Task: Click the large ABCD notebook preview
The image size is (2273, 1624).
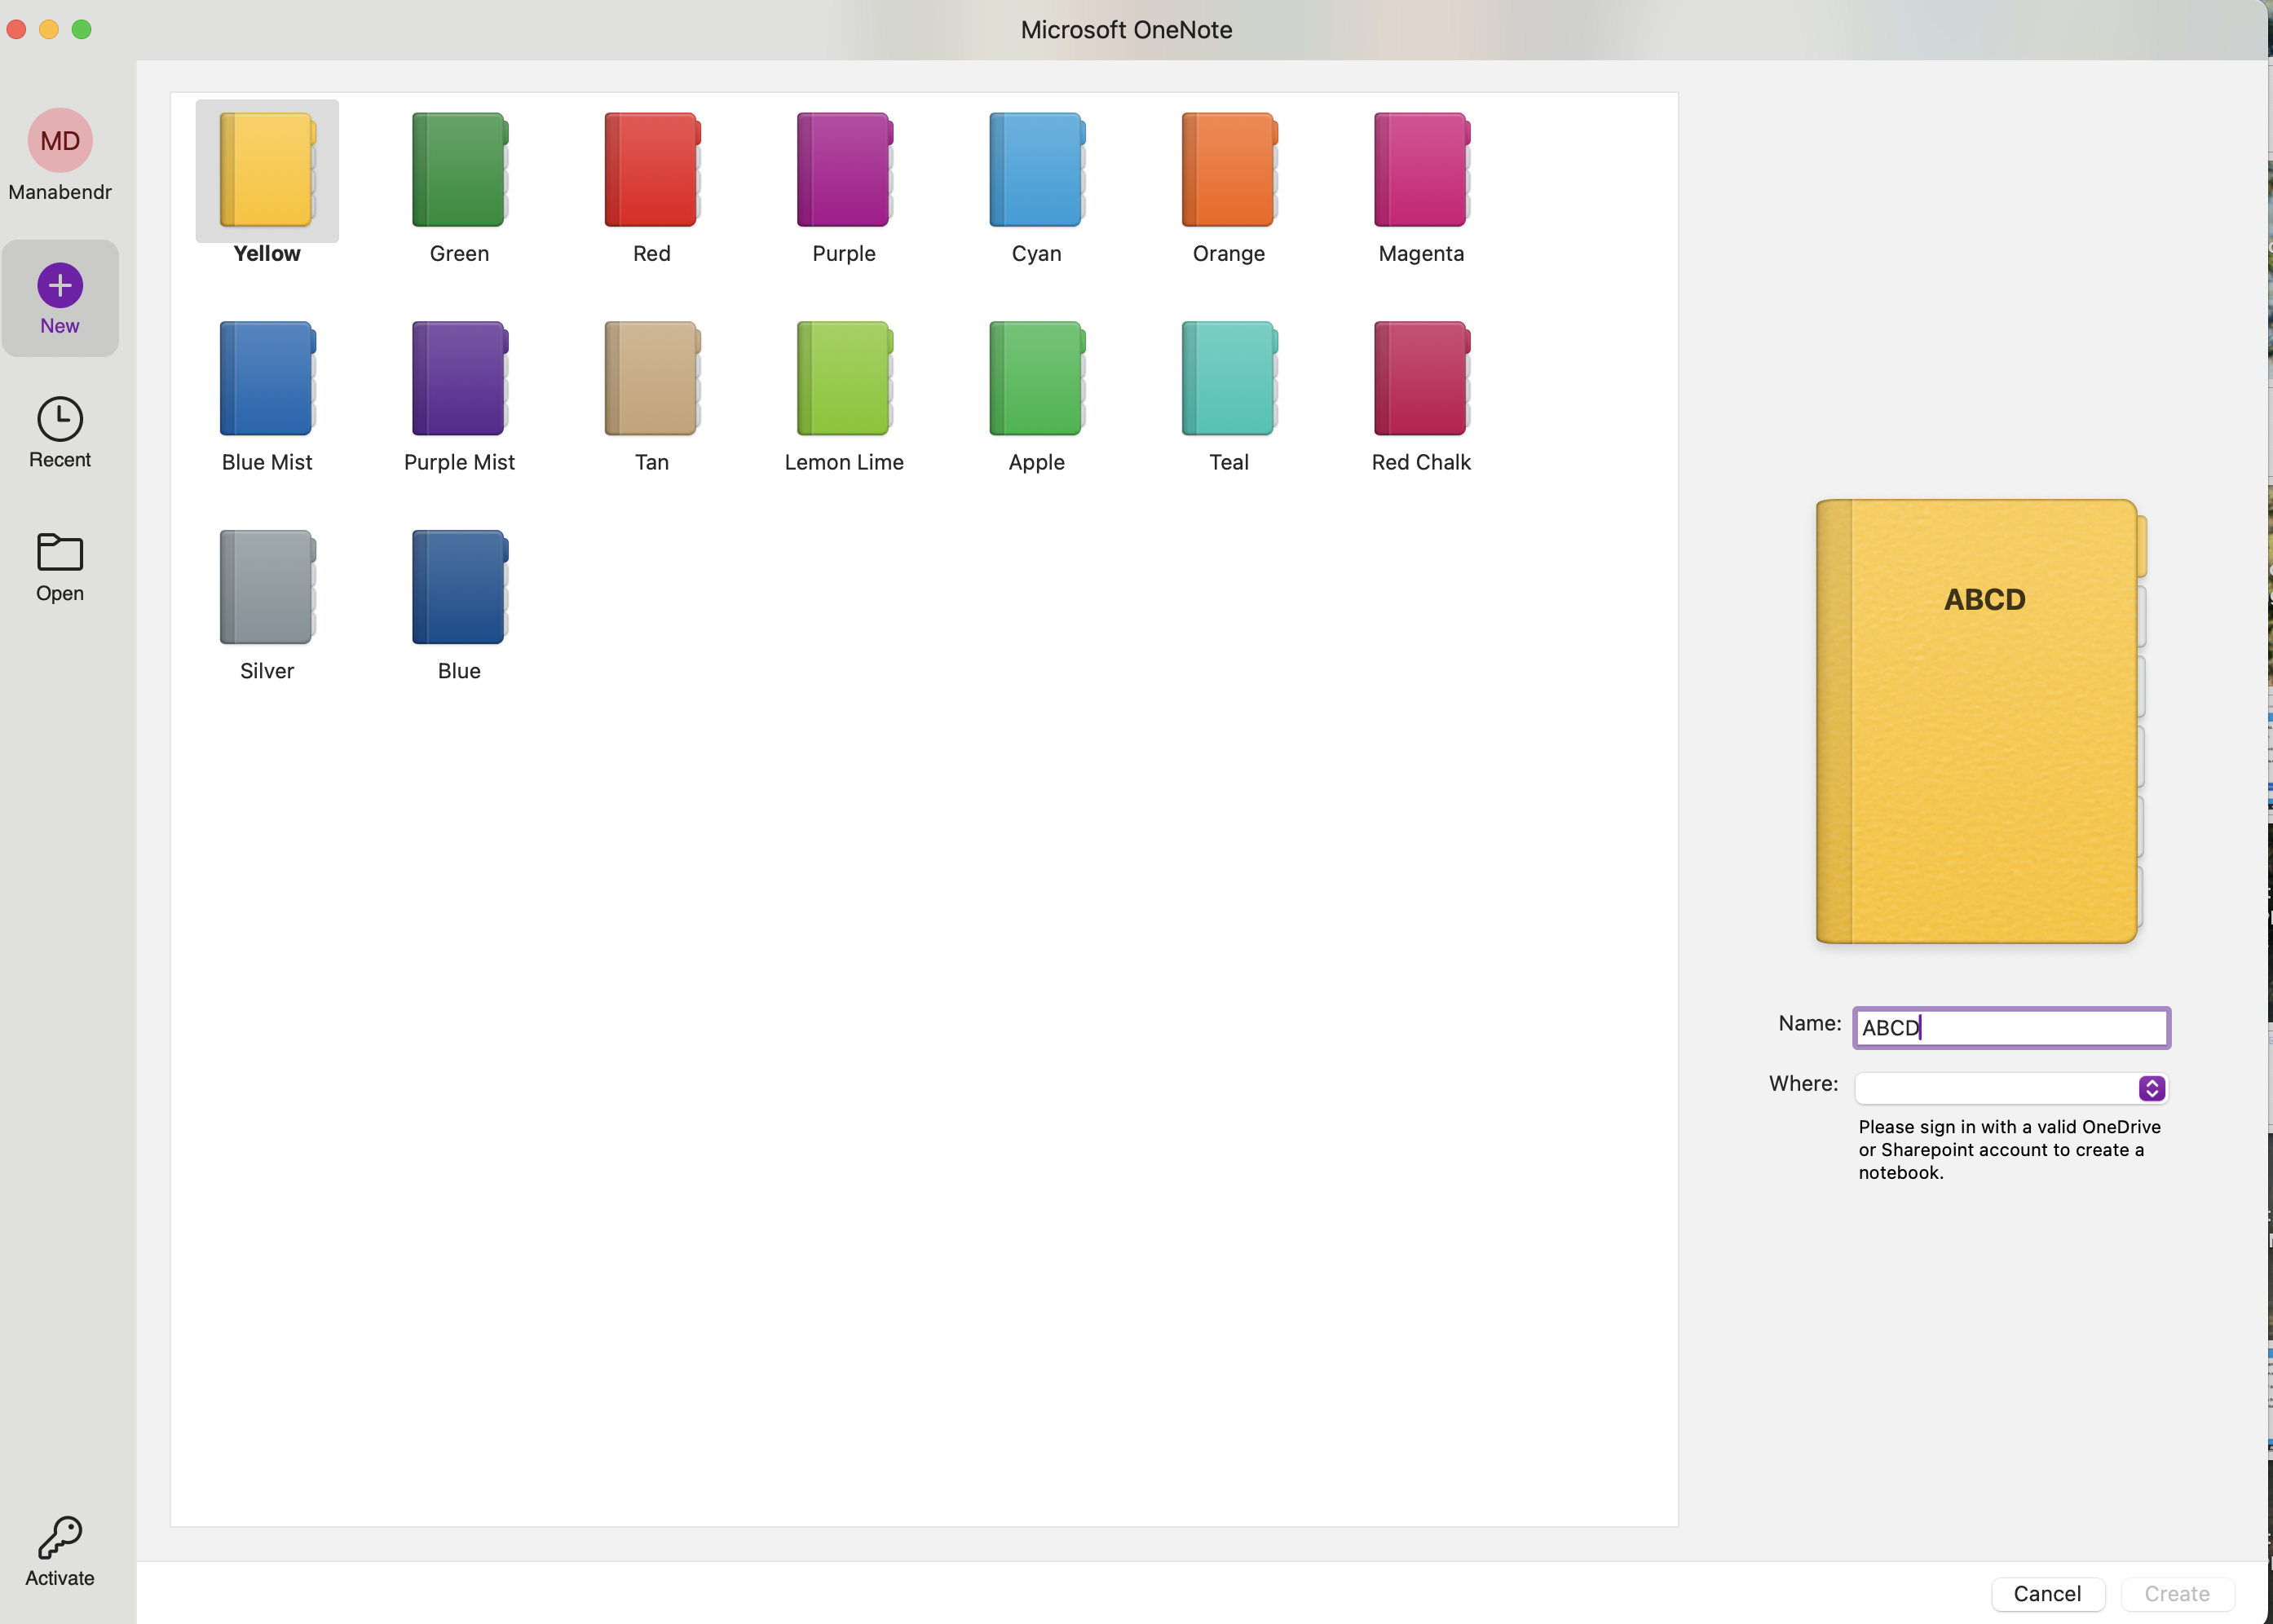Action: tap(1979, 721)
